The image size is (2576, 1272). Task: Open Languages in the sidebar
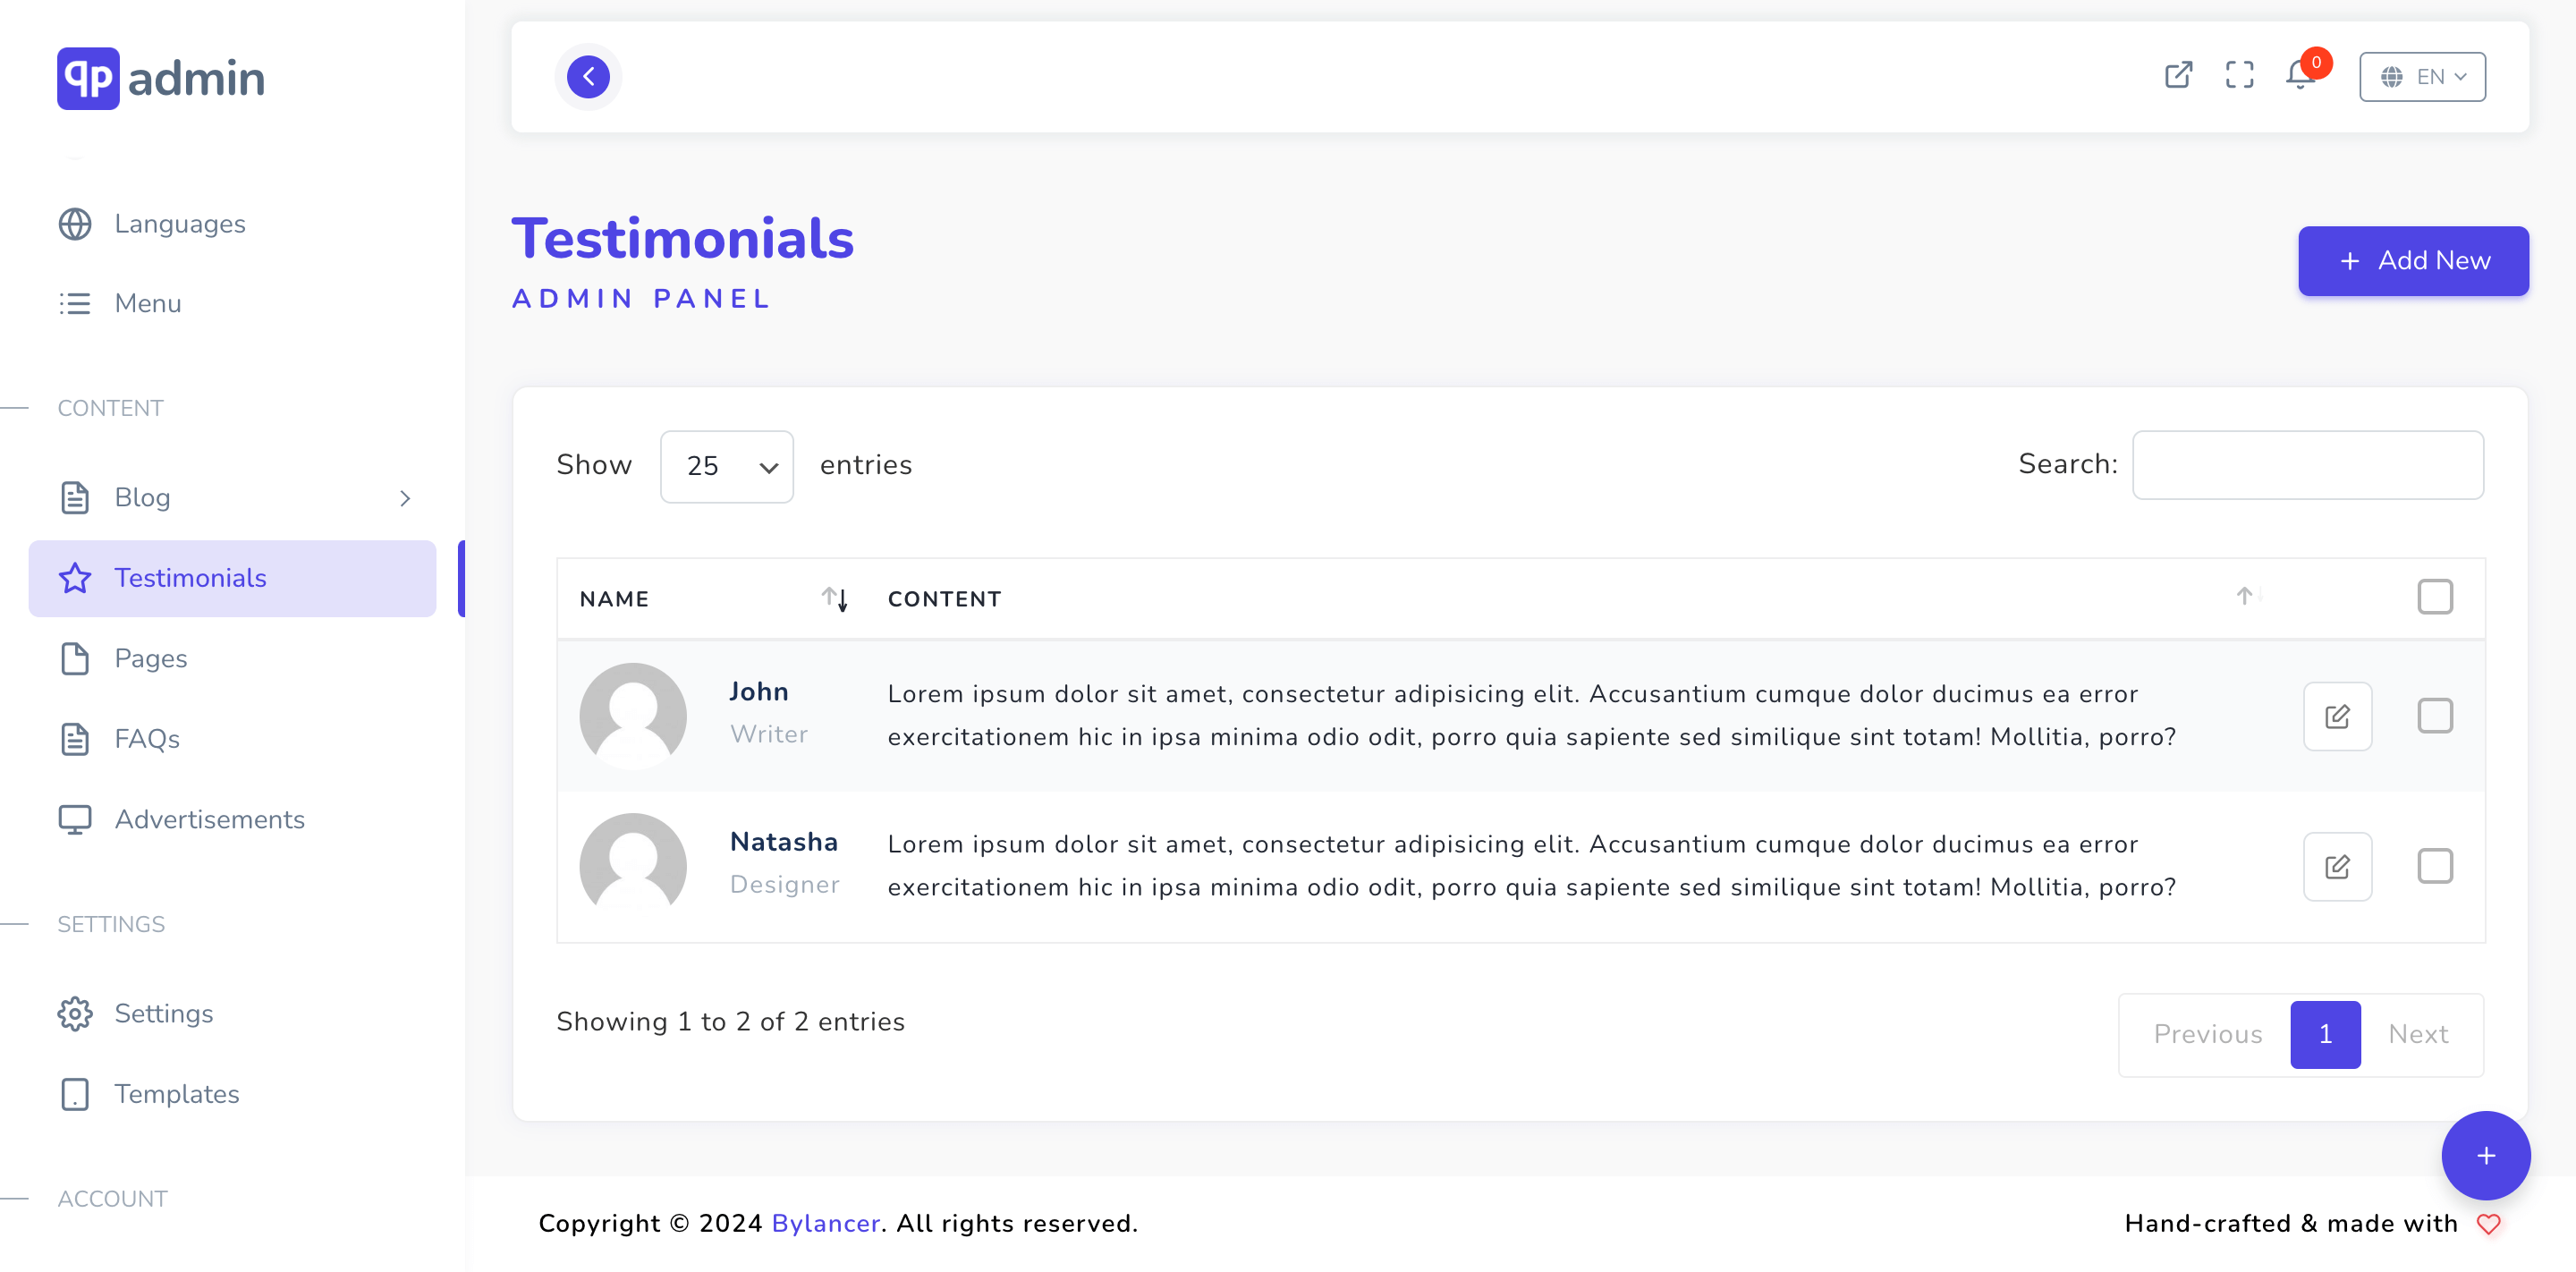[180, 224]
